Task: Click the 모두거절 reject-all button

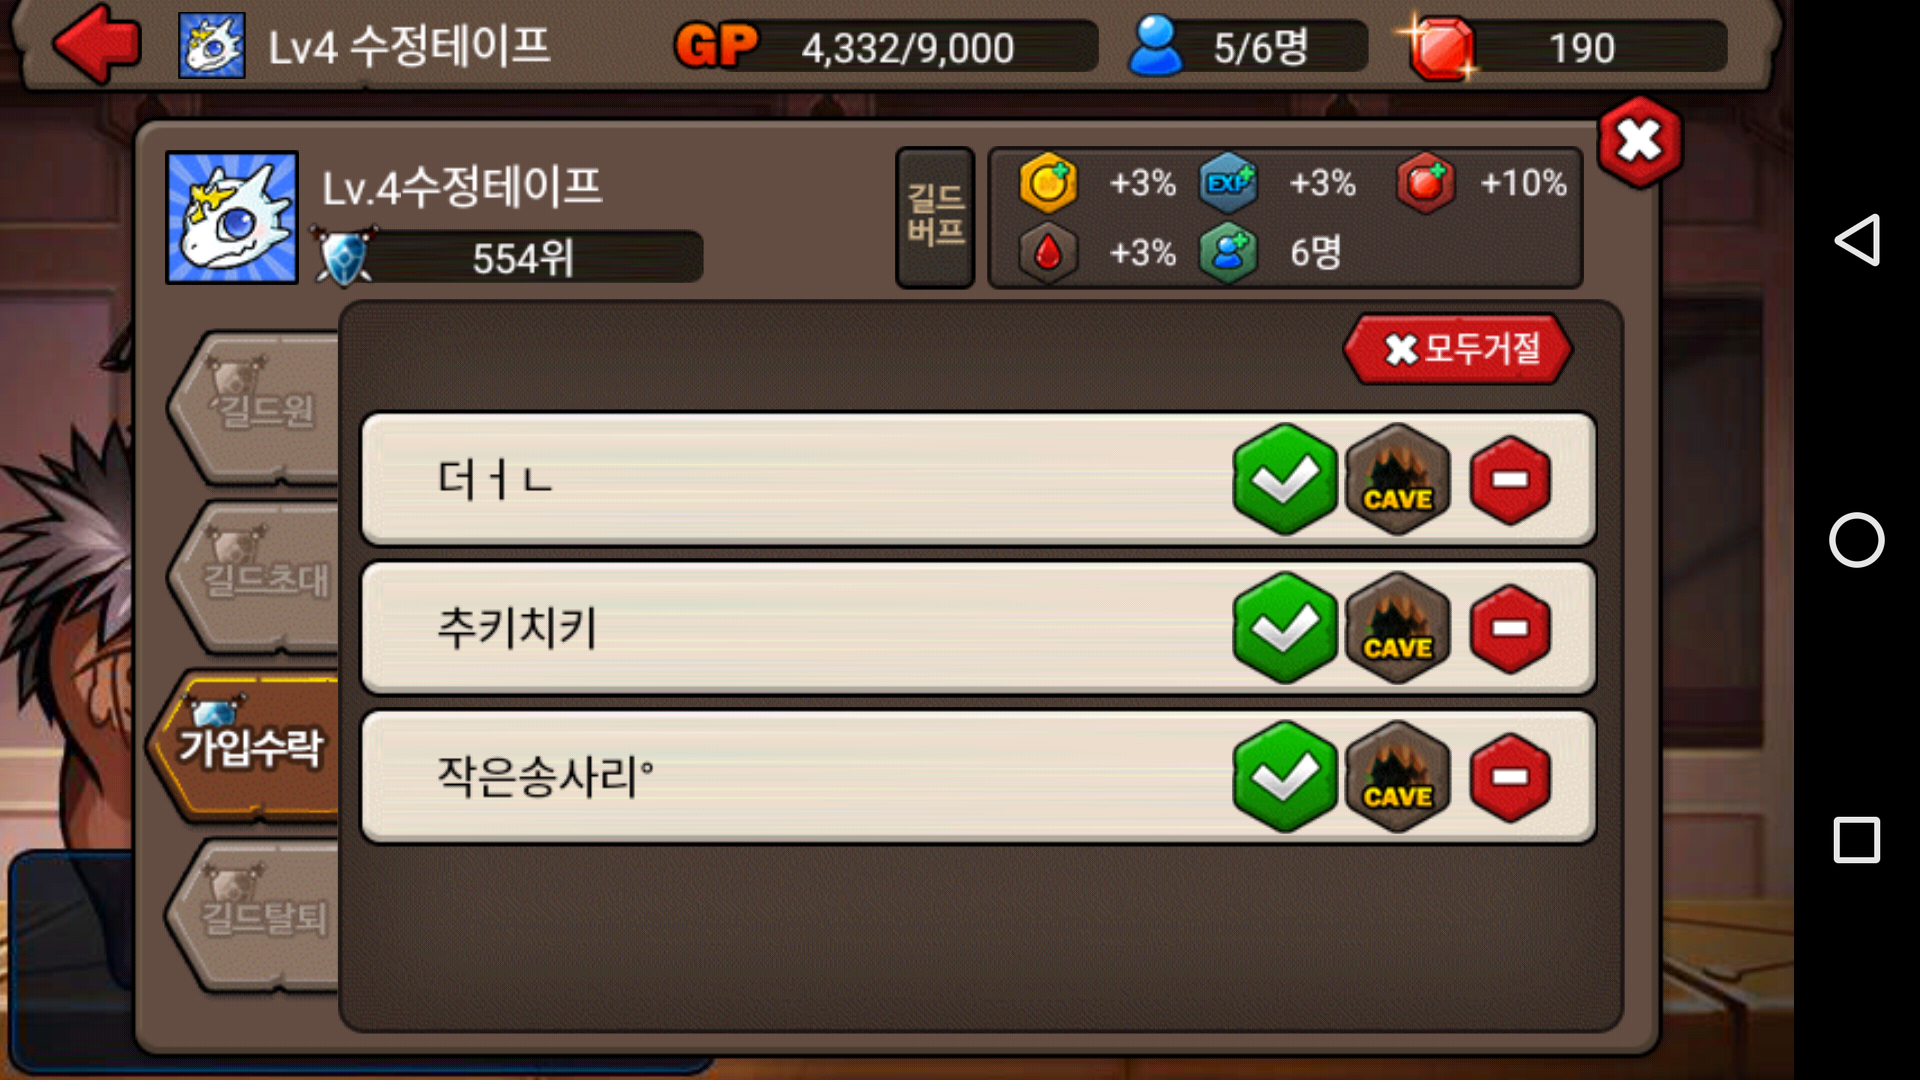Action: tap(1458, 349)
